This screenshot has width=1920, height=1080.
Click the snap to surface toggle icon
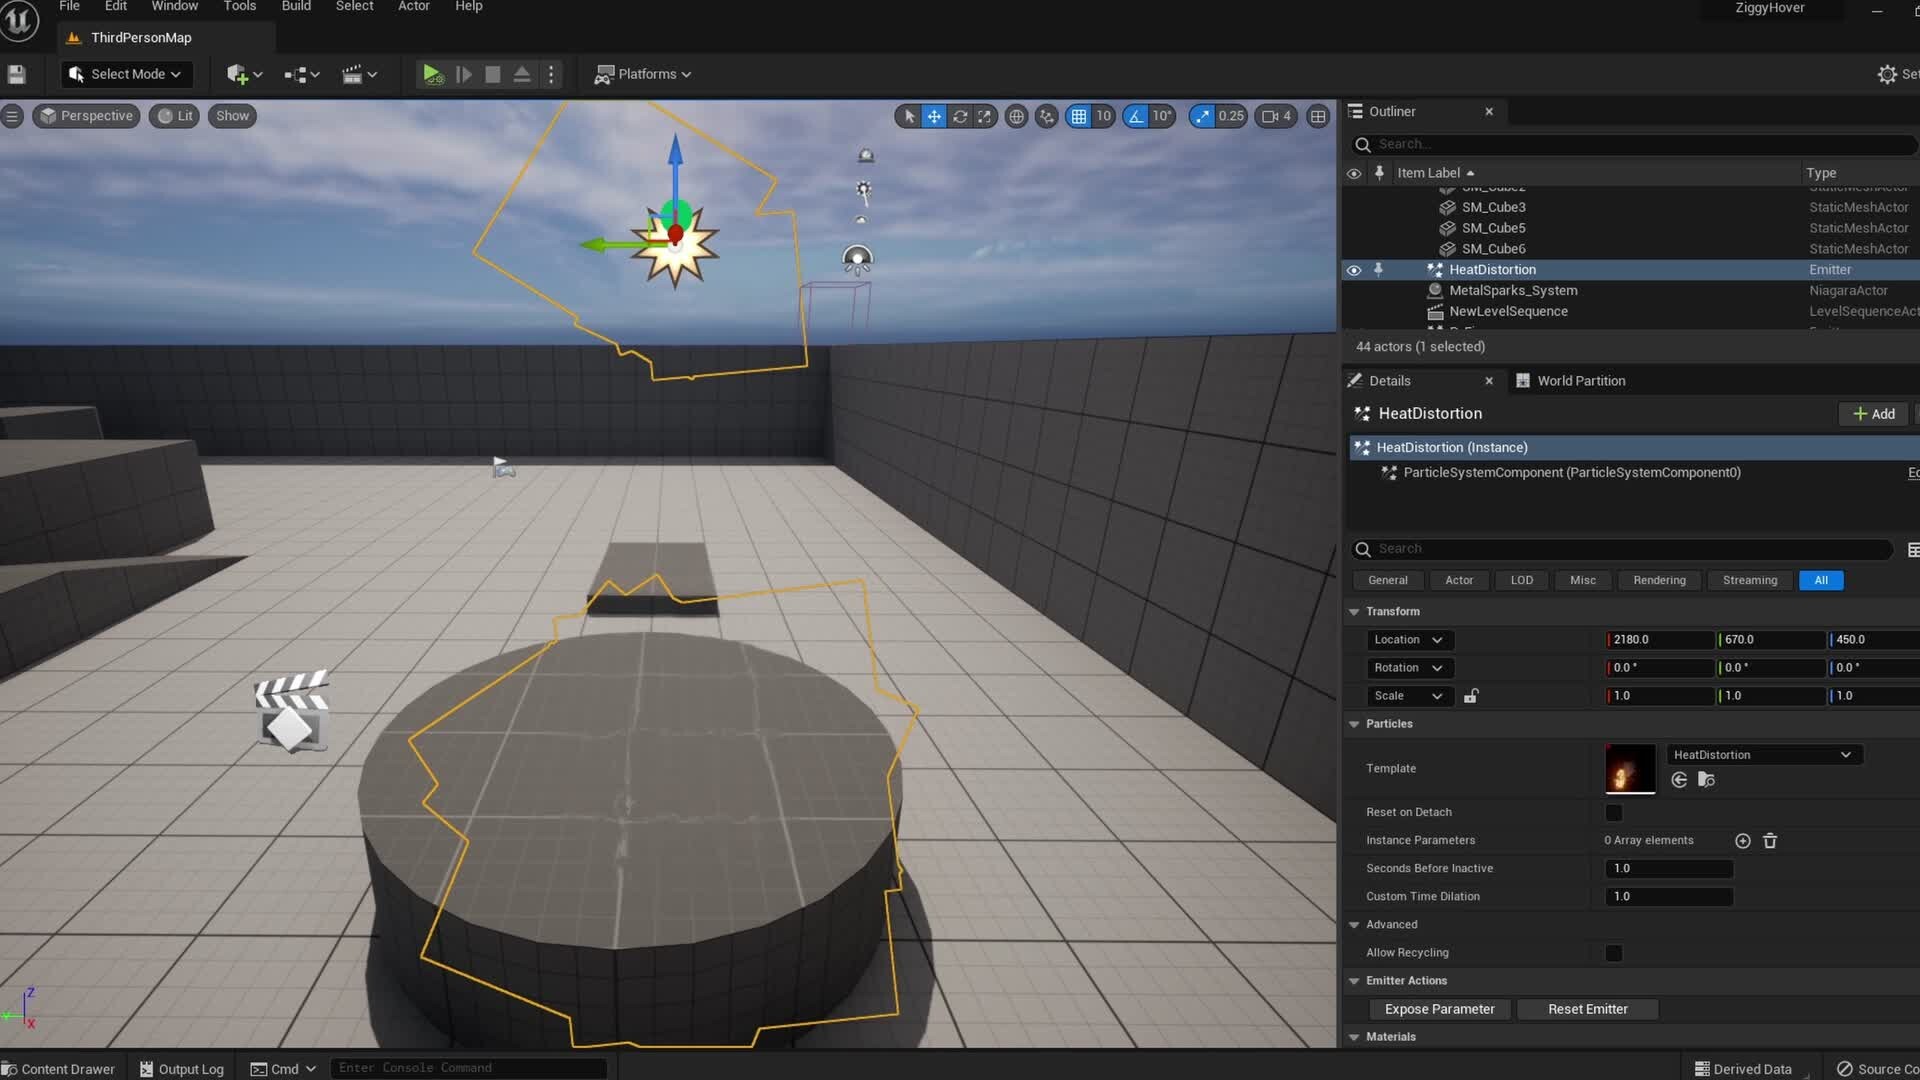[x=1046, y=116]
